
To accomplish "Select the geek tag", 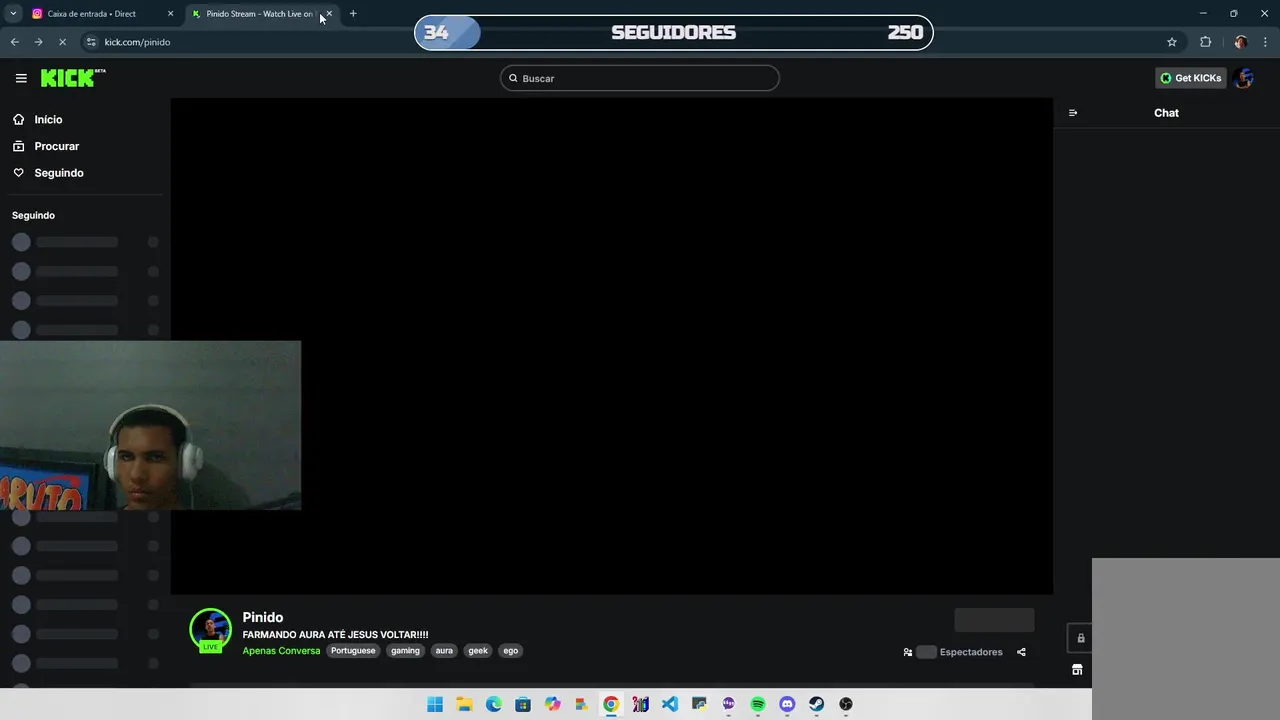I will pyautogui.click(x=478, y=651).
